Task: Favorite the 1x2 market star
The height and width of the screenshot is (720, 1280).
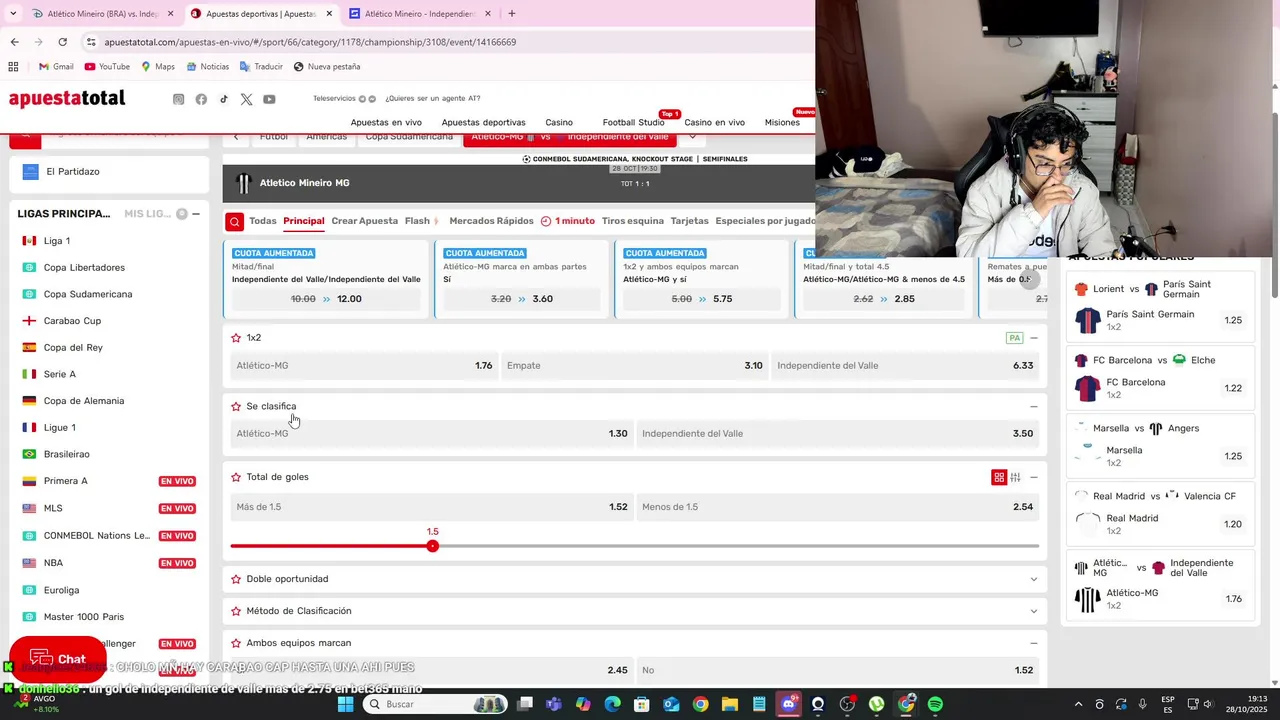Action: 236,338
